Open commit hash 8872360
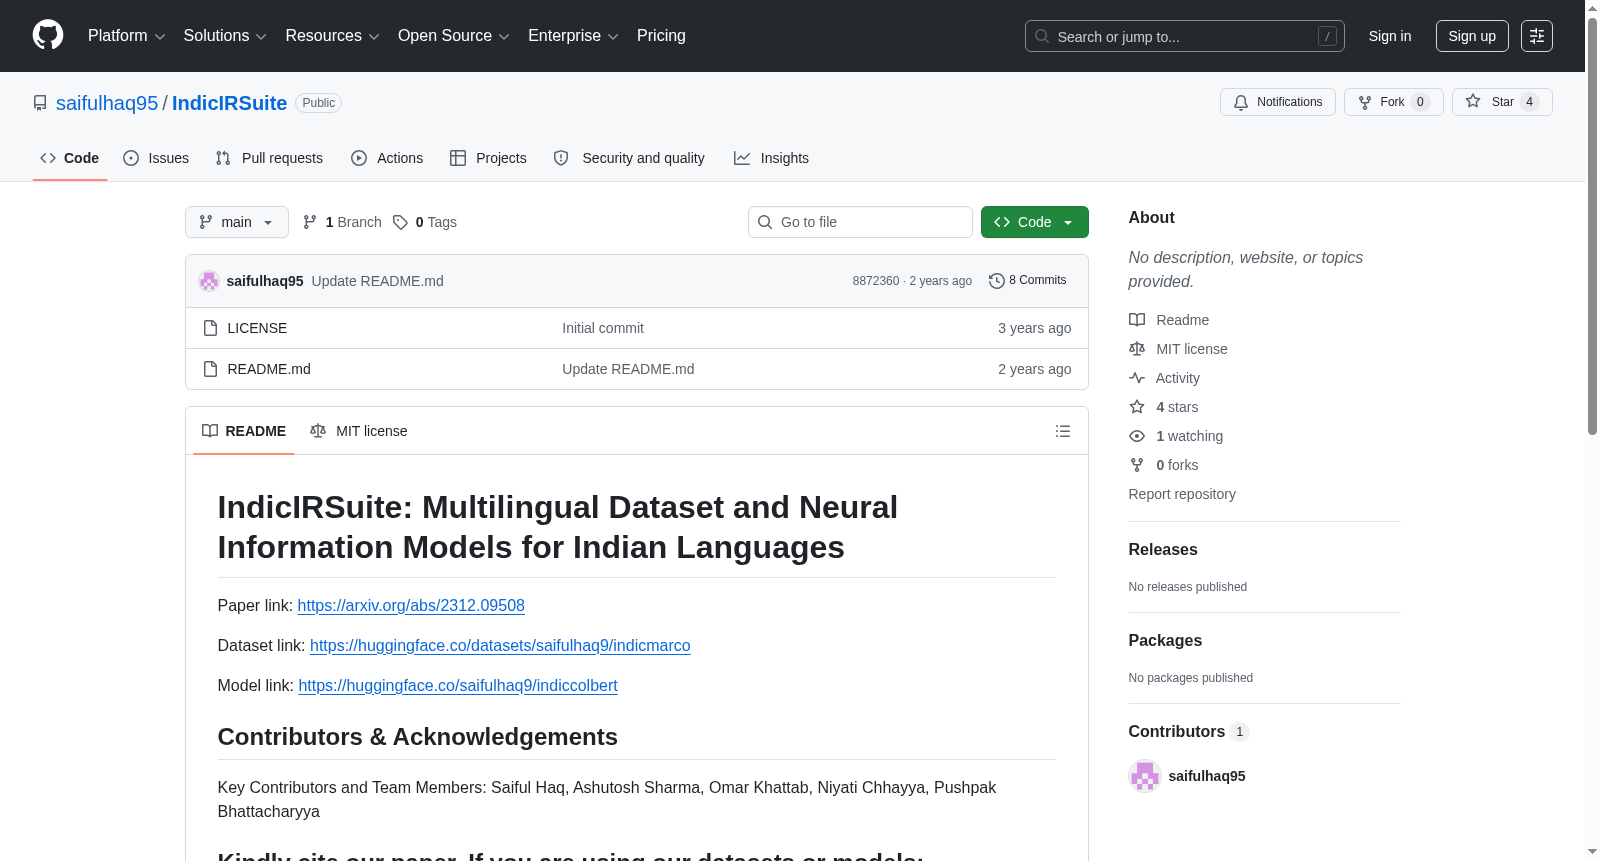 click(876, 281)
